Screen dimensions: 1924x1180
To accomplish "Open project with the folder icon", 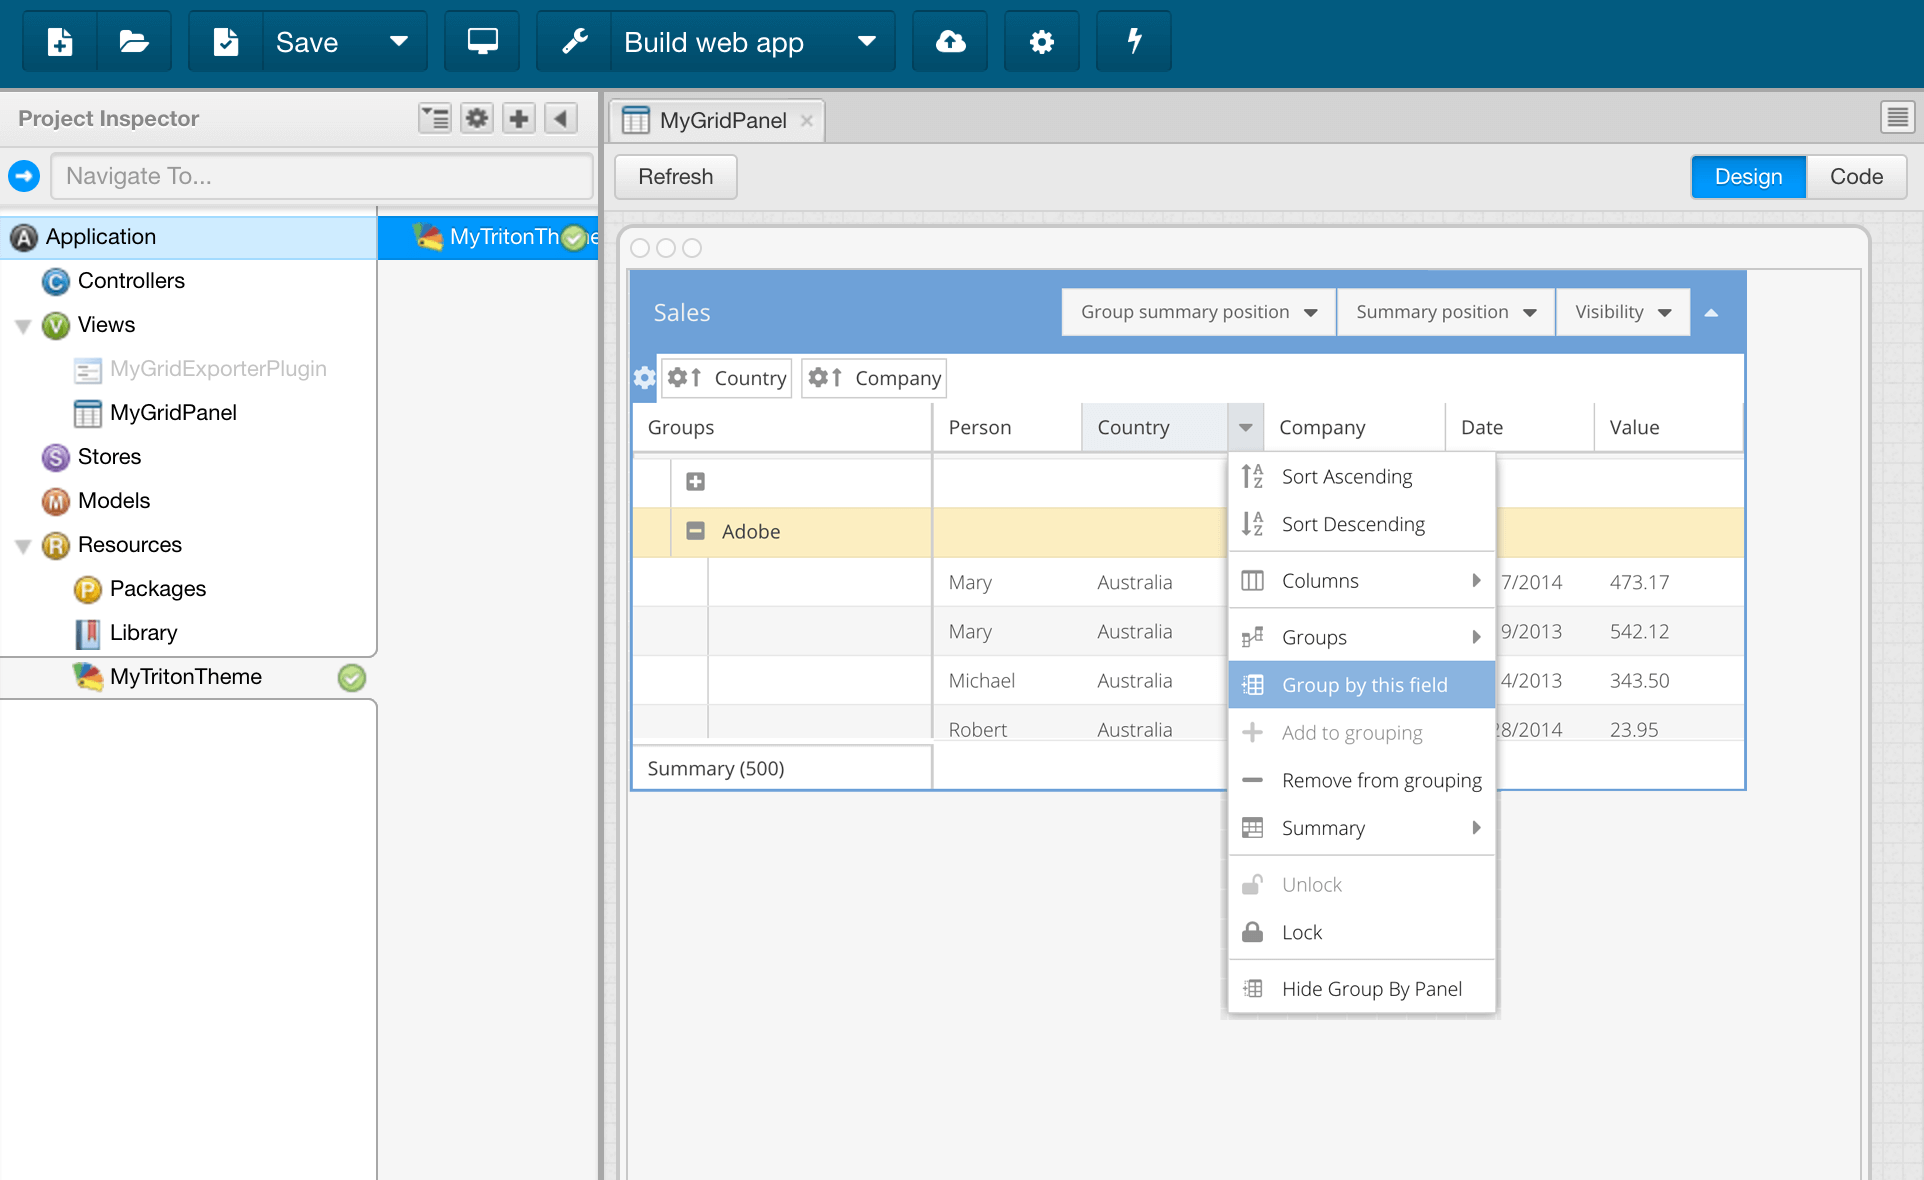I will click(134, 42).
